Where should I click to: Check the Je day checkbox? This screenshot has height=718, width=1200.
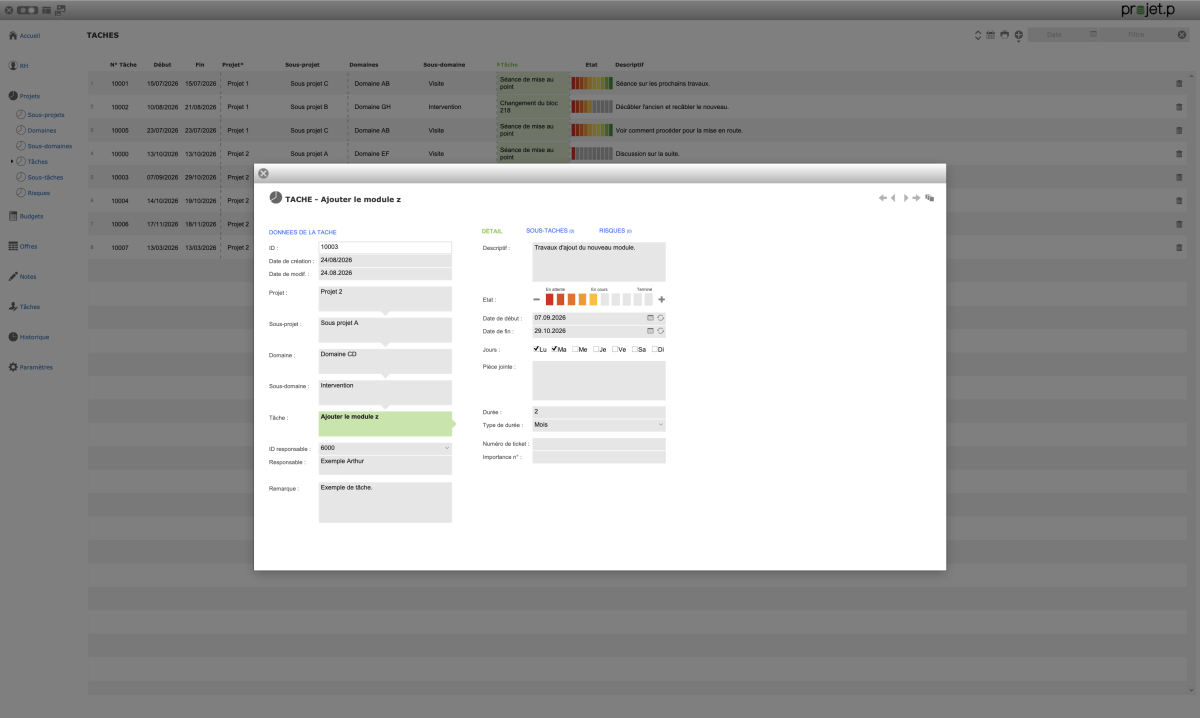click(x=596, y=349)
